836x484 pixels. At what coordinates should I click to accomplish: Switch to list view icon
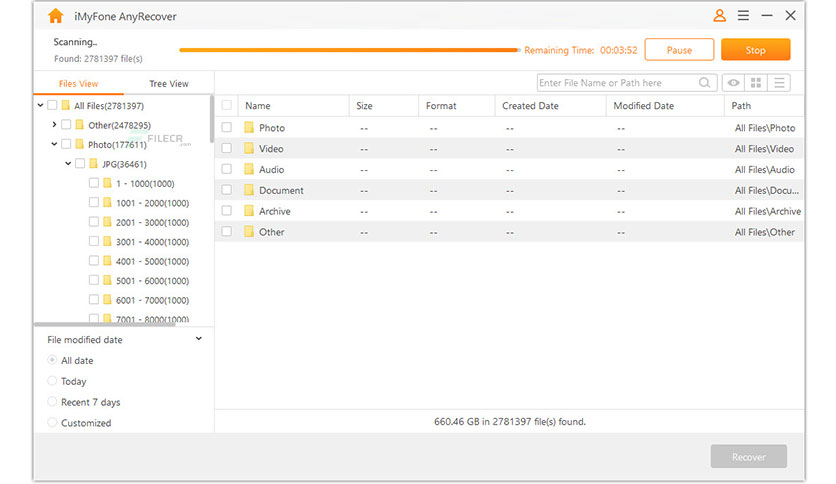[780, 83]
